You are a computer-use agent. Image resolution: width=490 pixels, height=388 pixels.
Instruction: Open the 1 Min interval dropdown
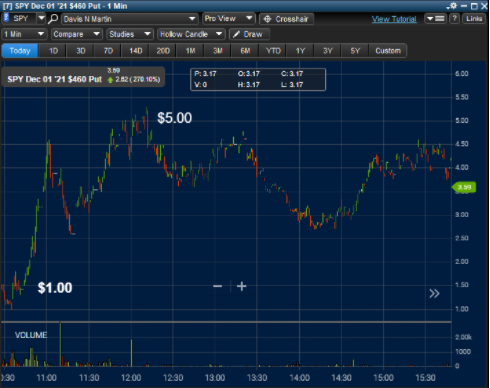24,34
